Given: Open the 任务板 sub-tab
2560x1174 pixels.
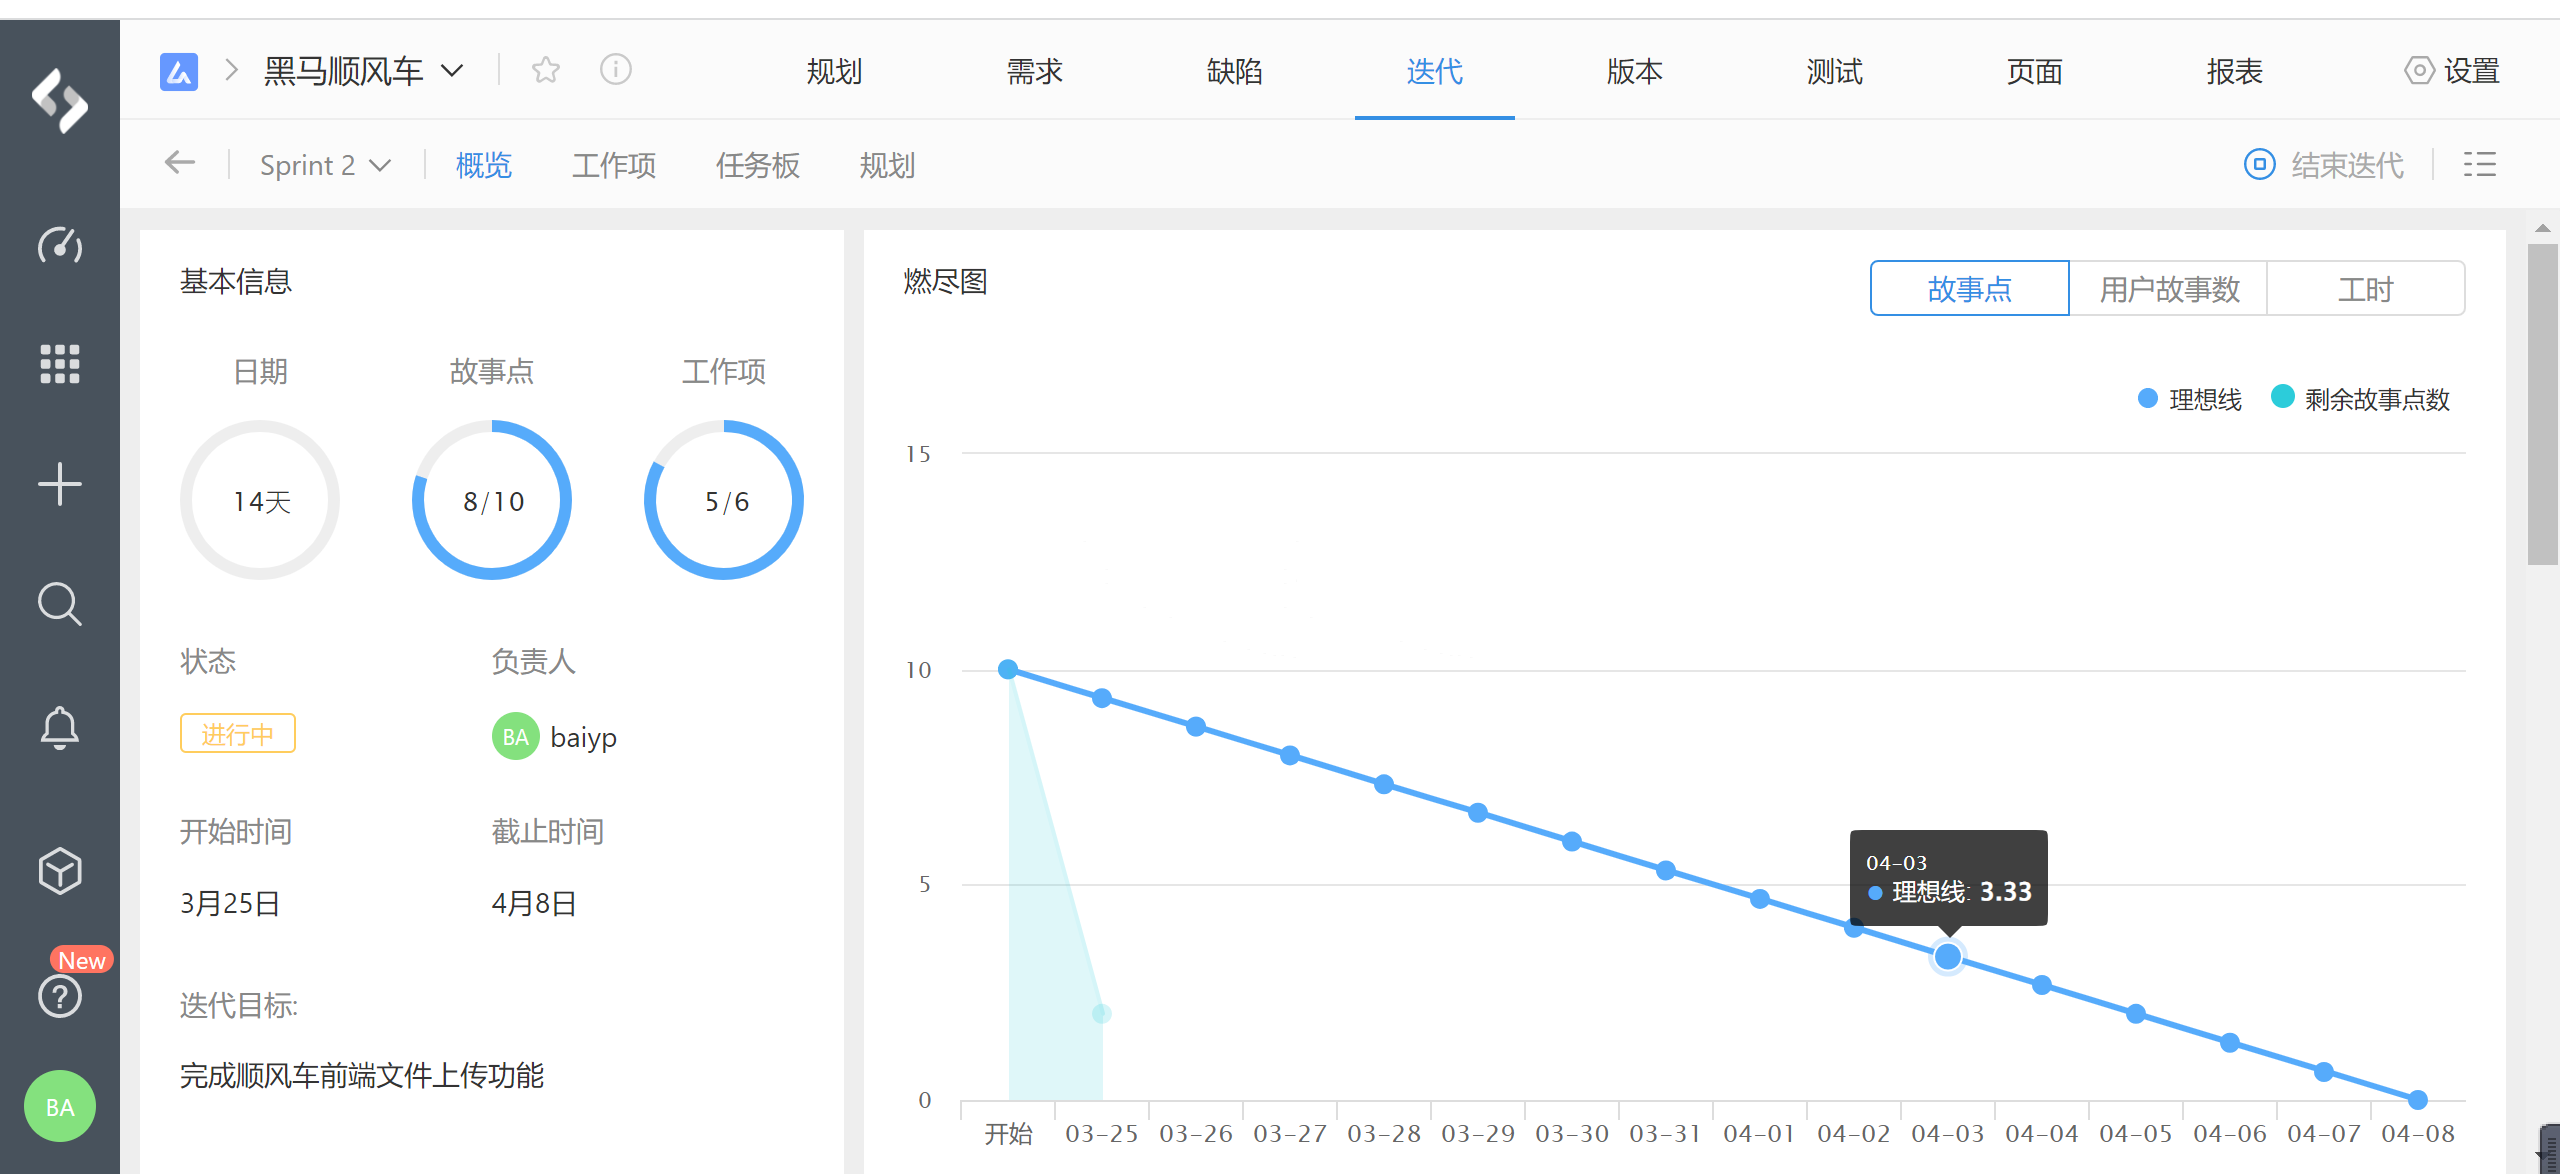Looking at the screenshot, I should (x=757, y=165).
